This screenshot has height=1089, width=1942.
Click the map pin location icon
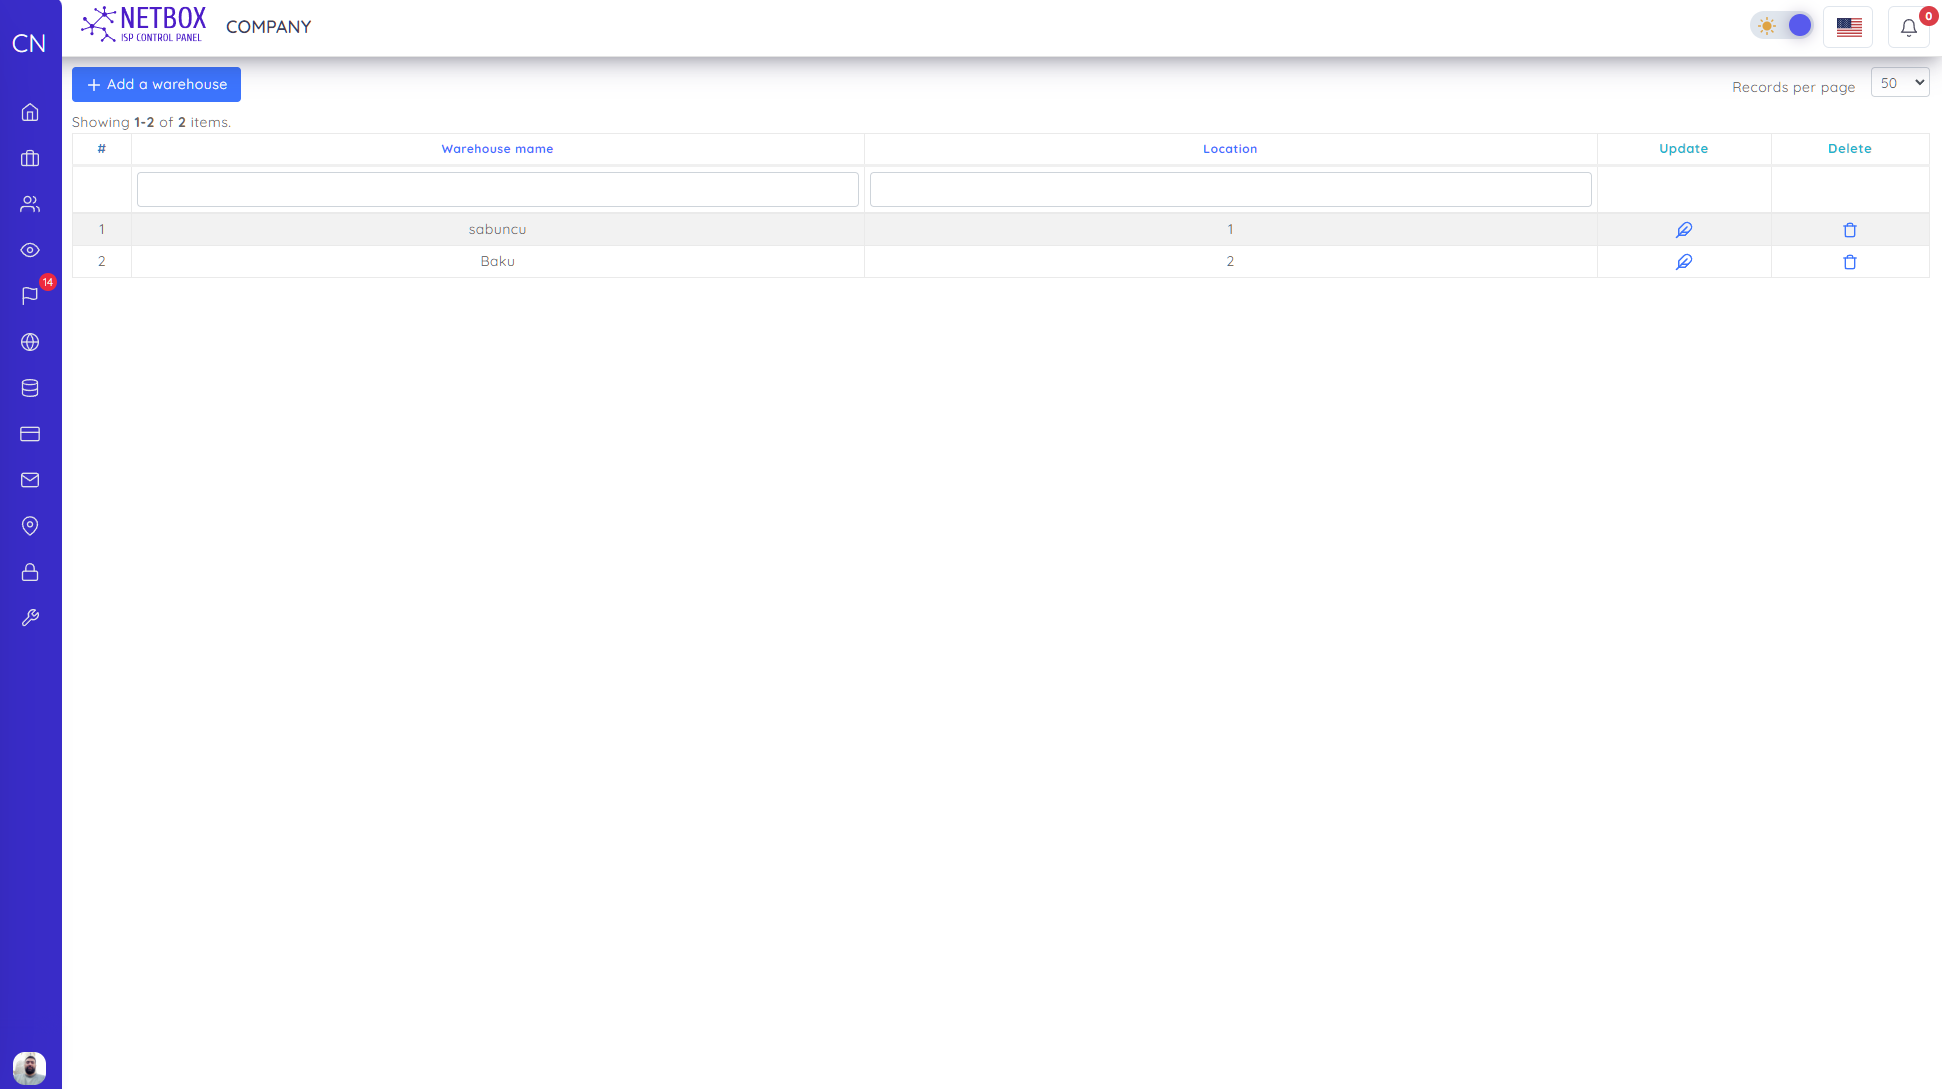click(30, 526)
